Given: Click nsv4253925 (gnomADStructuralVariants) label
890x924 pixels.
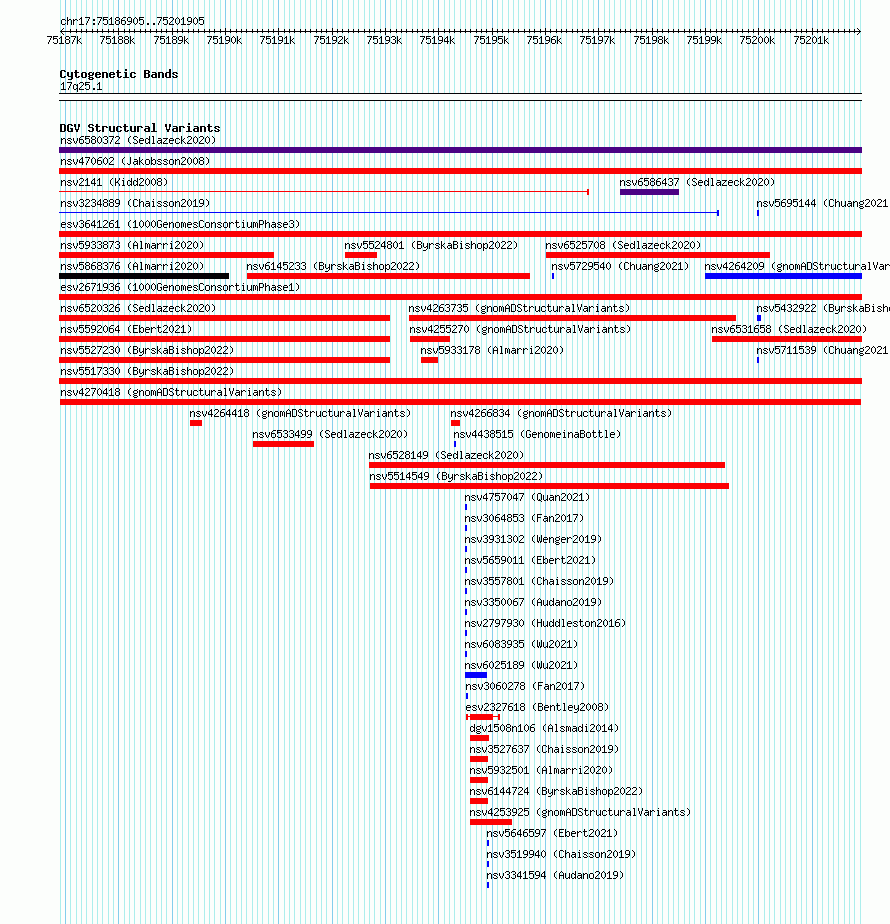Looking at the screenshot, I should pos(580,813).
